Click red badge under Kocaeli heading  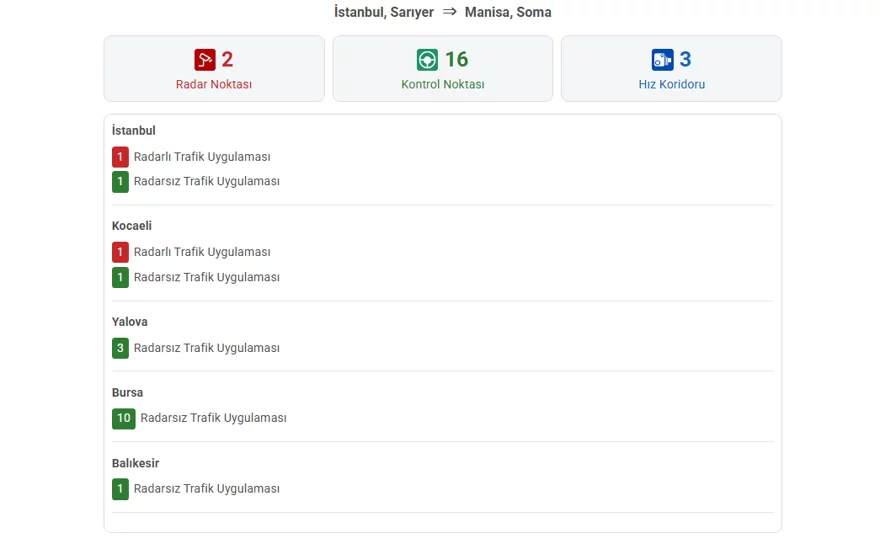tap(120, 252)
